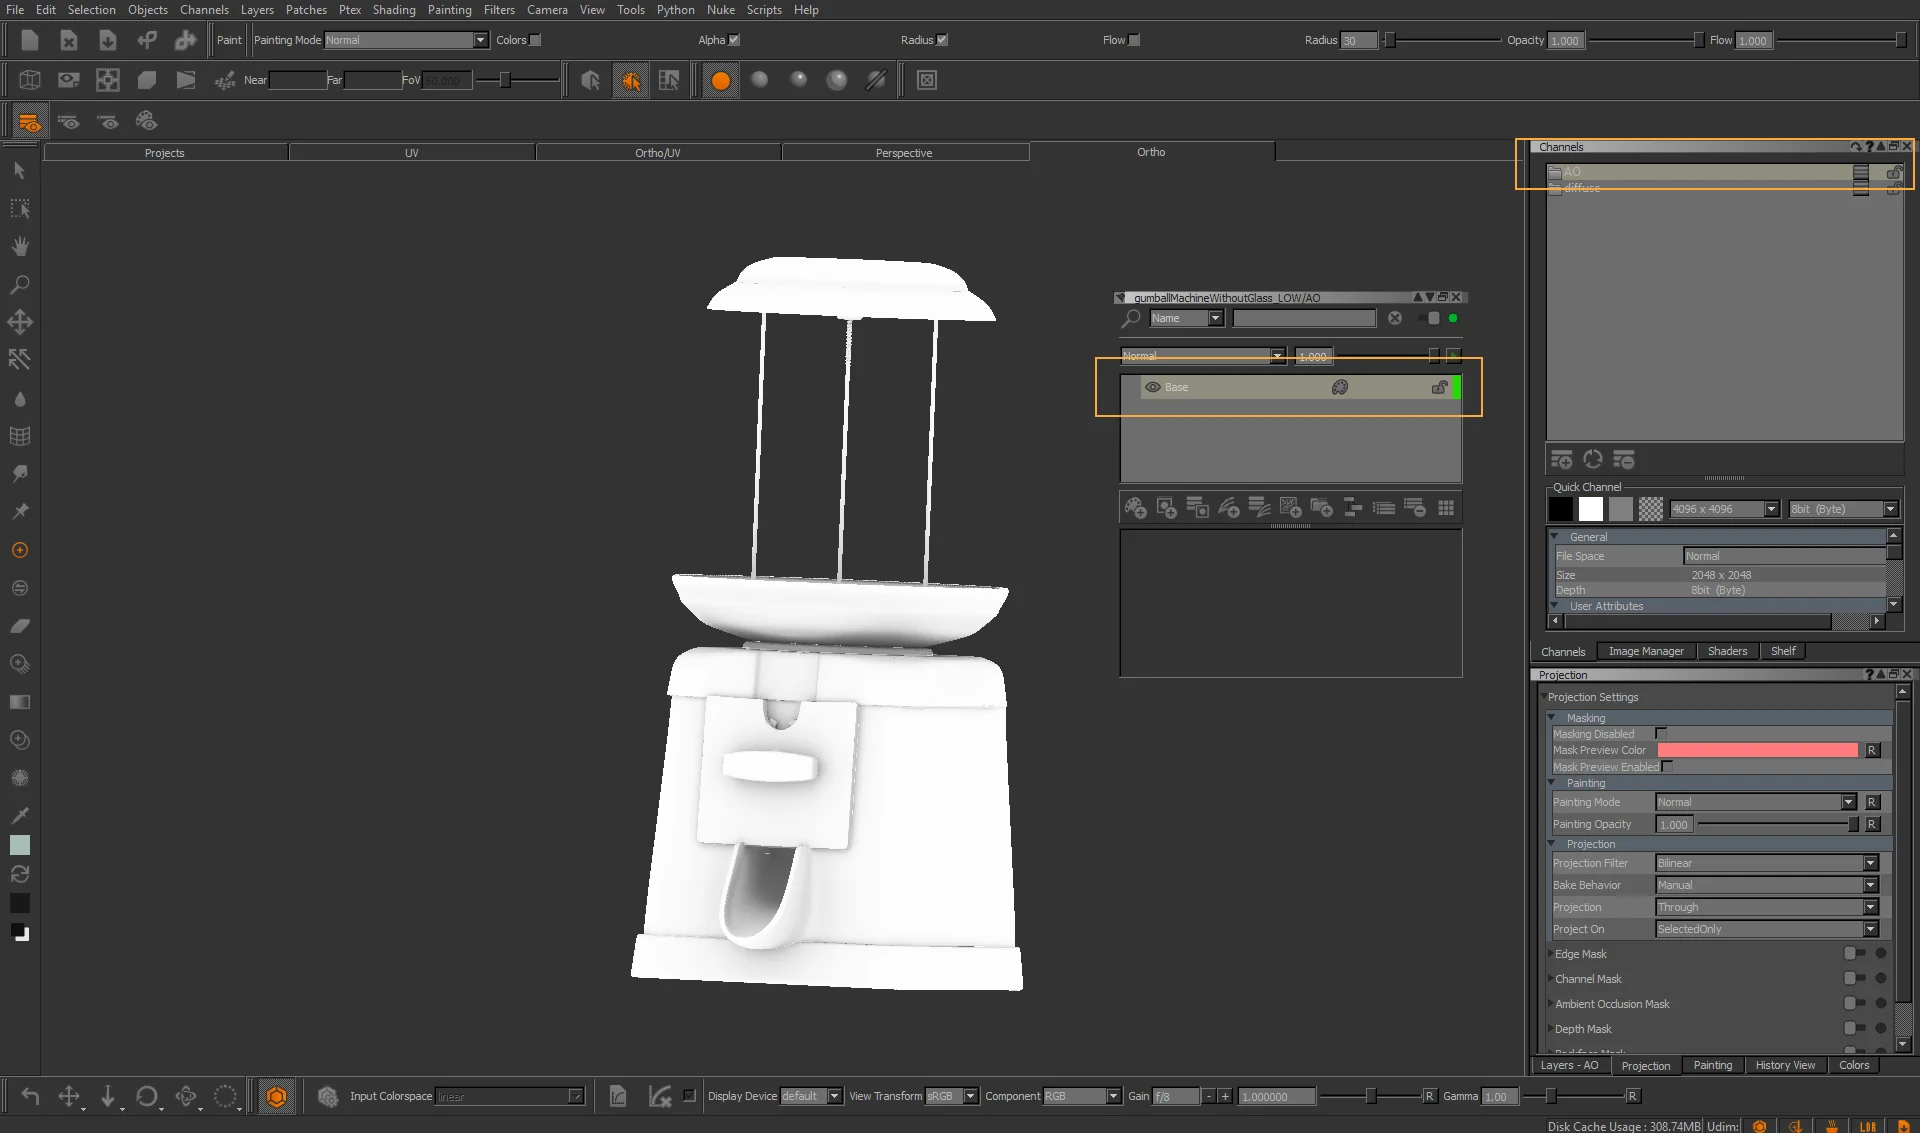The width and height of the screenshot is (1920, 1133).
Task: Toggle the Alpha checkbox in the top toolbar
Action: pos(734,40)
